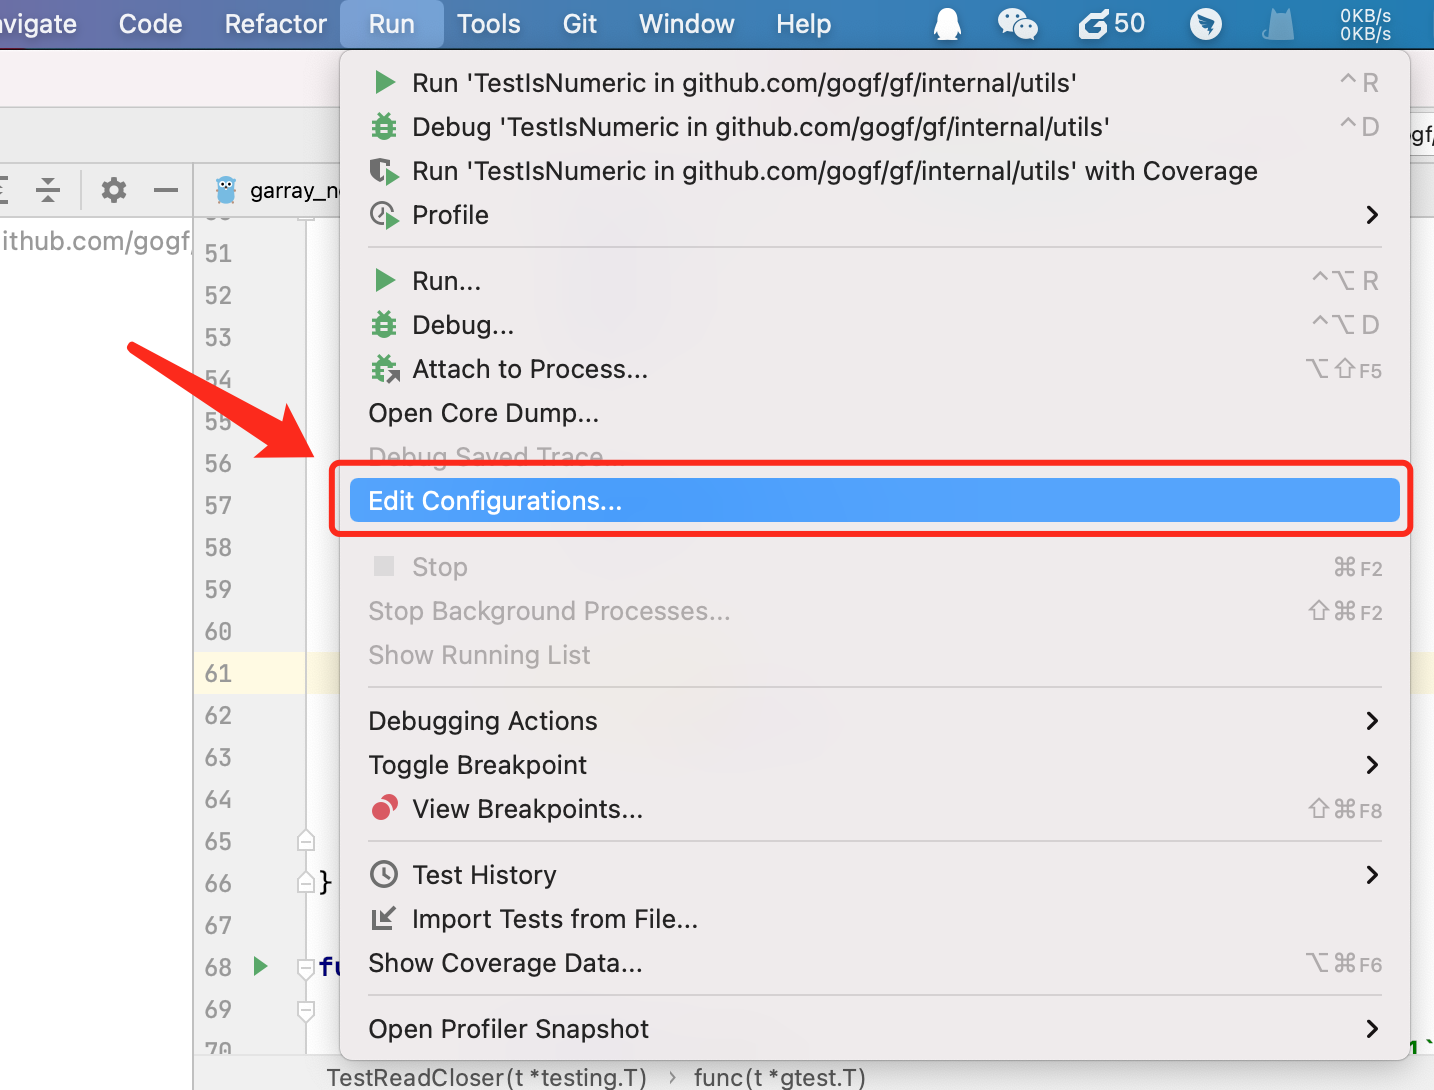
Task: Click the green run gutter icon at line 68
Action: 260,966
